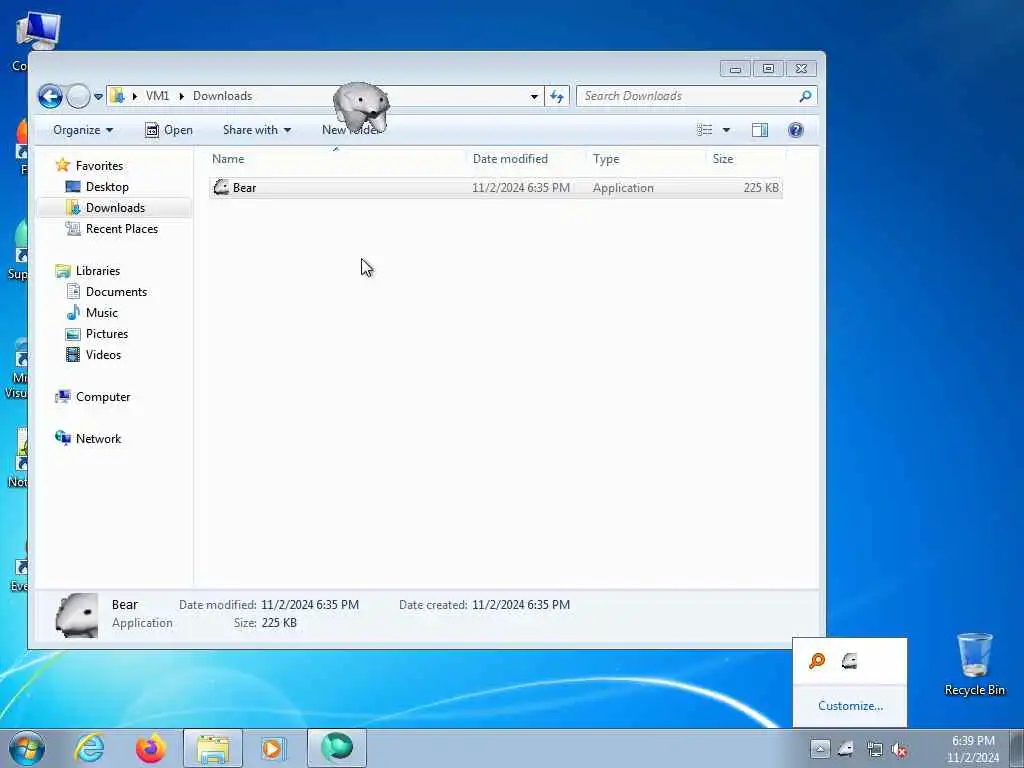Select VM1 in the address path
Viewport: 1024px width, 768px height.
[x=157, y=96]
